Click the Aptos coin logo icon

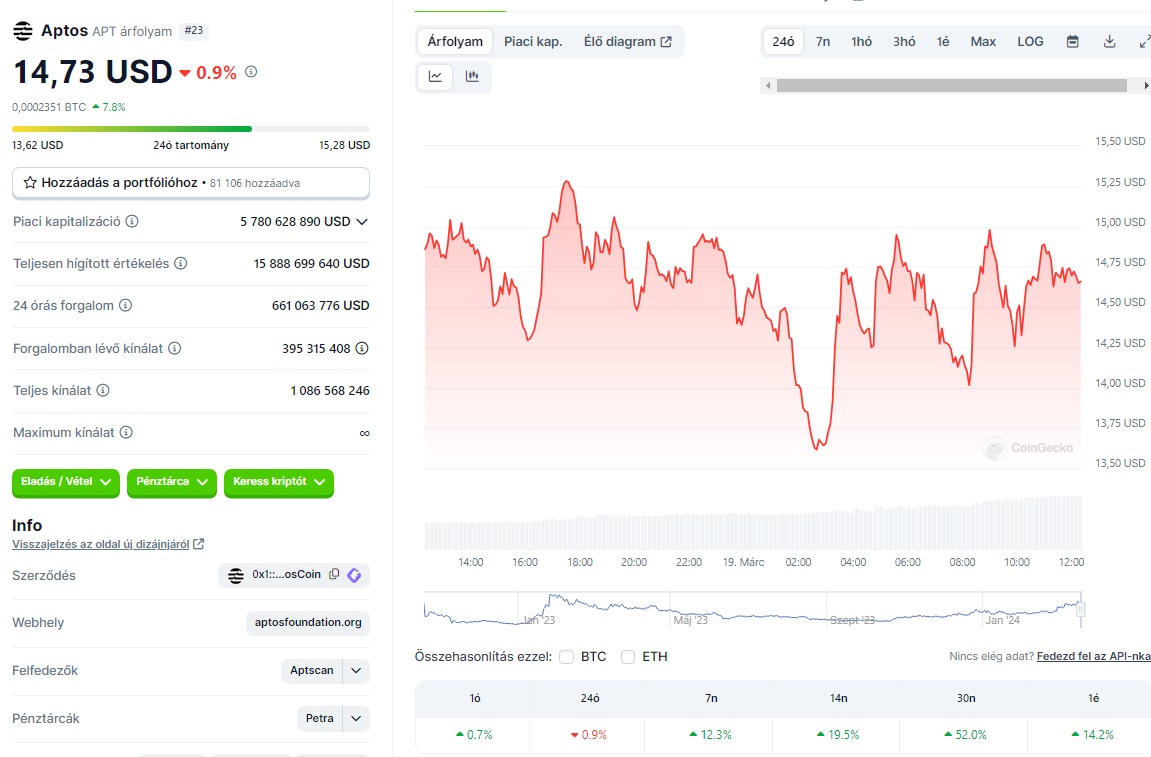tap(23, 31)
